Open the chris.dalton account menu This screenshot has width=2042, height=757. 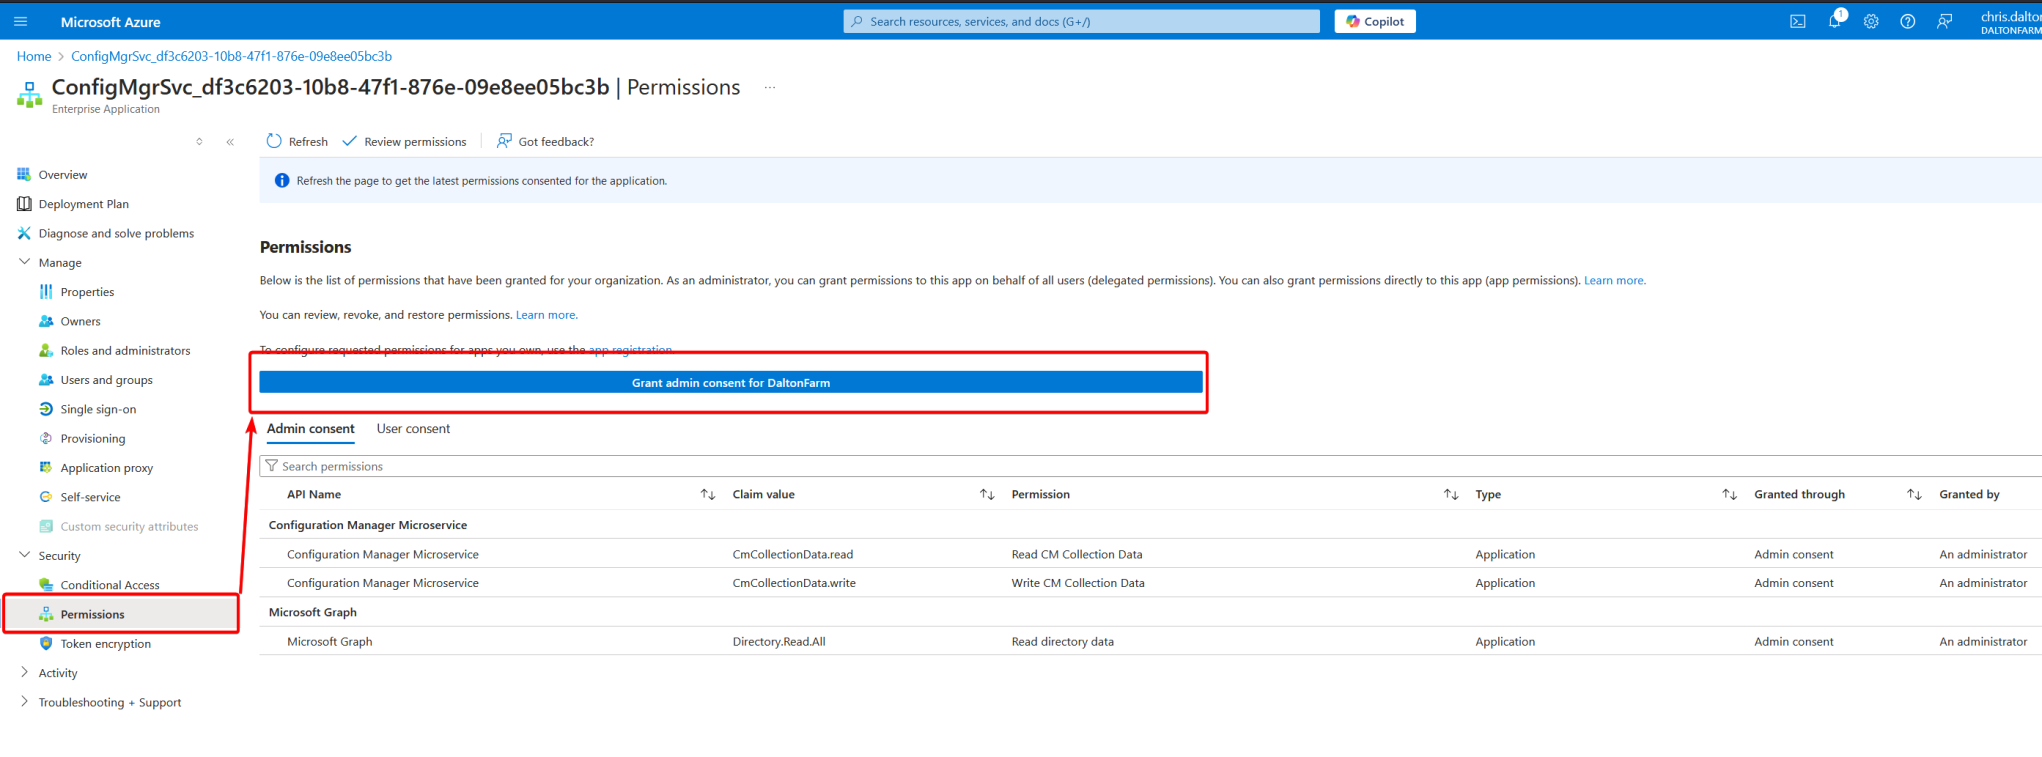click(x=2010, y=21)
